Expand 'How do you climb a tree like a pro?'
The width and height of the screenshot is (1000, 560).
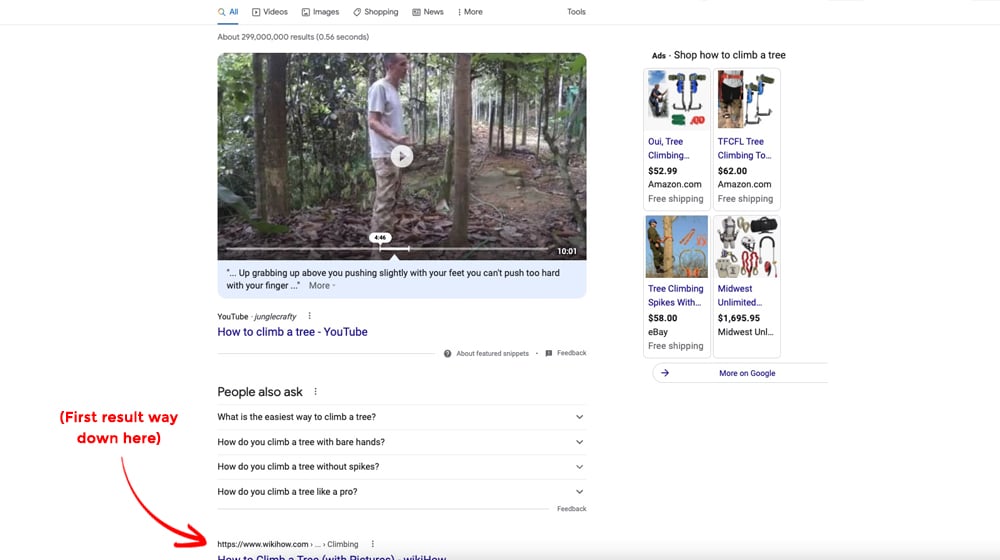(x=402, y=492)
